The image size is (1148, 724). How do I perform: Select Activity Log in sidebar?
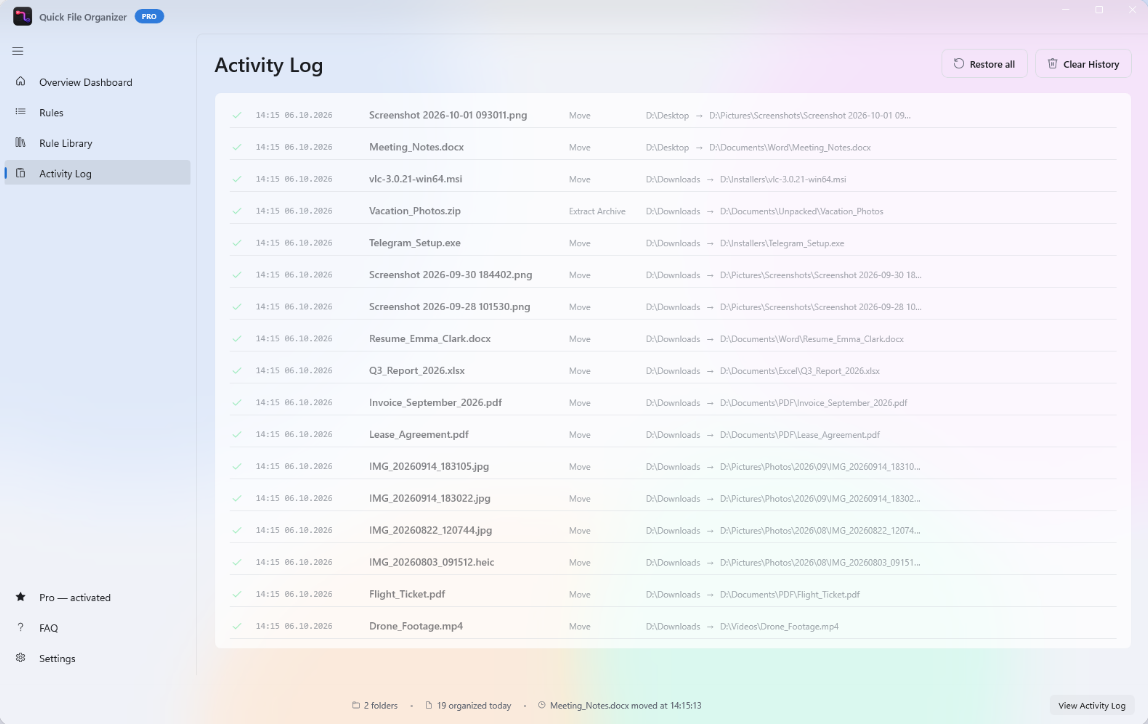[x=97, y=173]
